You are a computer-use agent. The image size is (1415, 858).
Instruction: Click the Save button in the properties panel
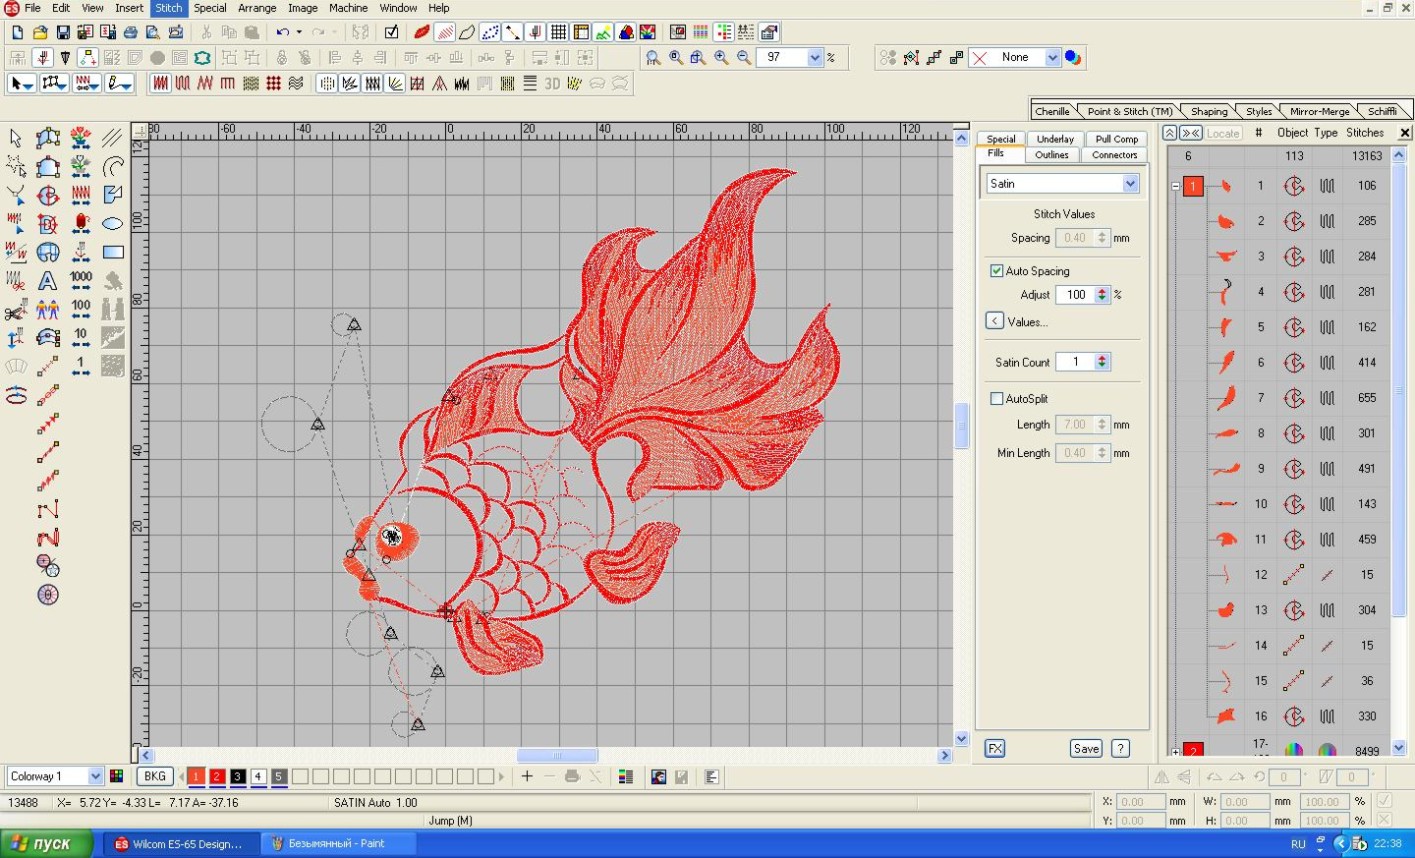(x=1086, y=748)
